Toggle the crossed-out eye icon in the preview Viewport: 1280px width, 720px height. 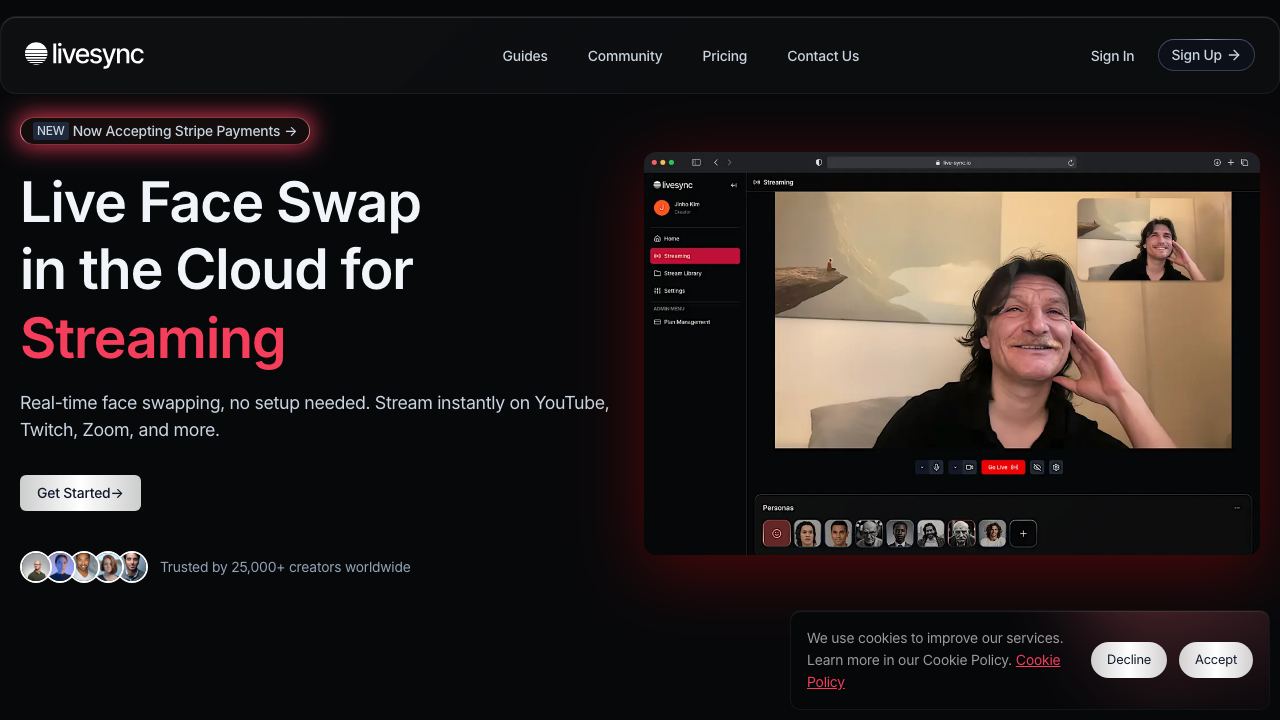pos(1037,467)
